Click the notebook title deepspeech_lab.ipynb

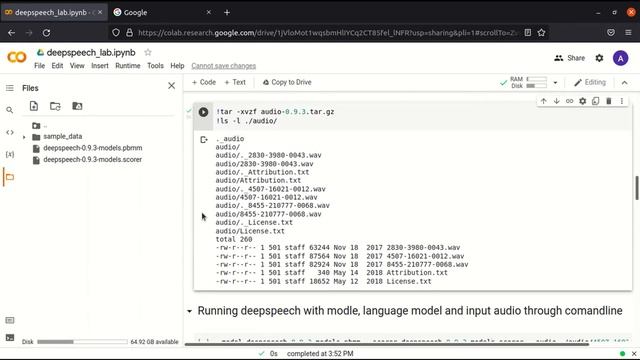tap(91, 52)
